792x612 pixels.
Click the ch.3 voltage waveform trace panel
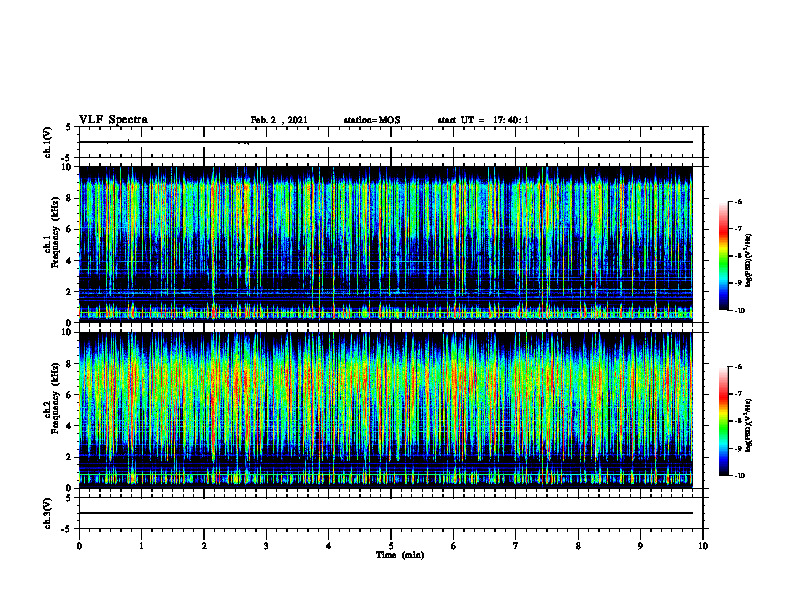[x=391, y=513]
